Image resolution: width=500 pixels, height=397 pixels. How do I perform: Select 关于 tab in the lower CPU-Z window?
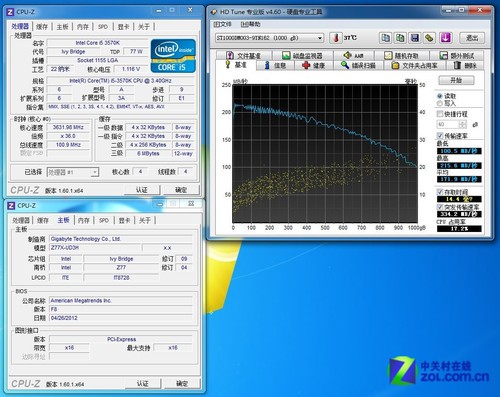point(145,220)
